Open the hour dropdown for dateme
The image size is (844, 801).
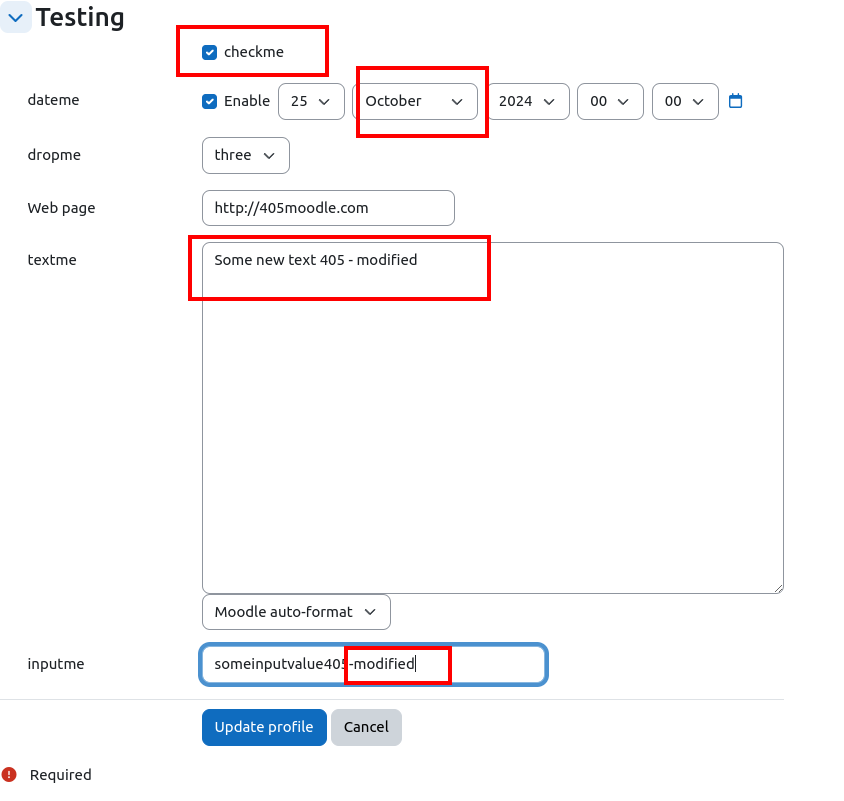coord(610,101)
